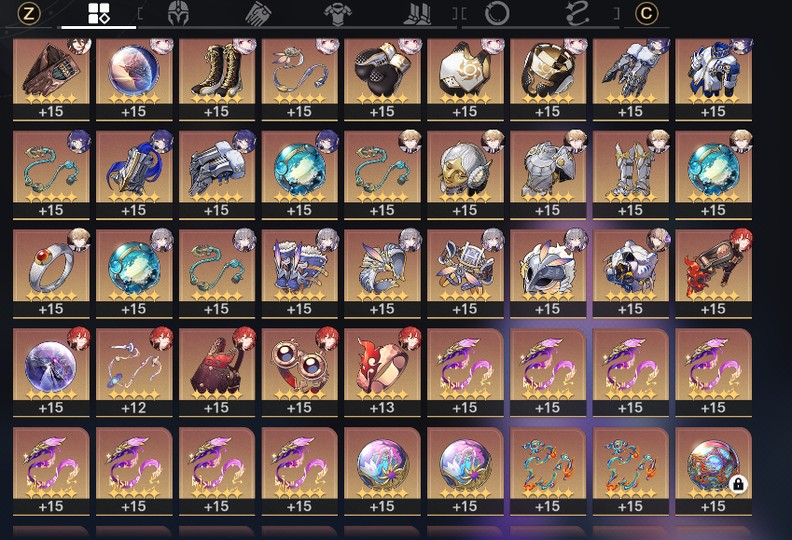
Task: Click the C key shortcut icon
Action: 646,14
